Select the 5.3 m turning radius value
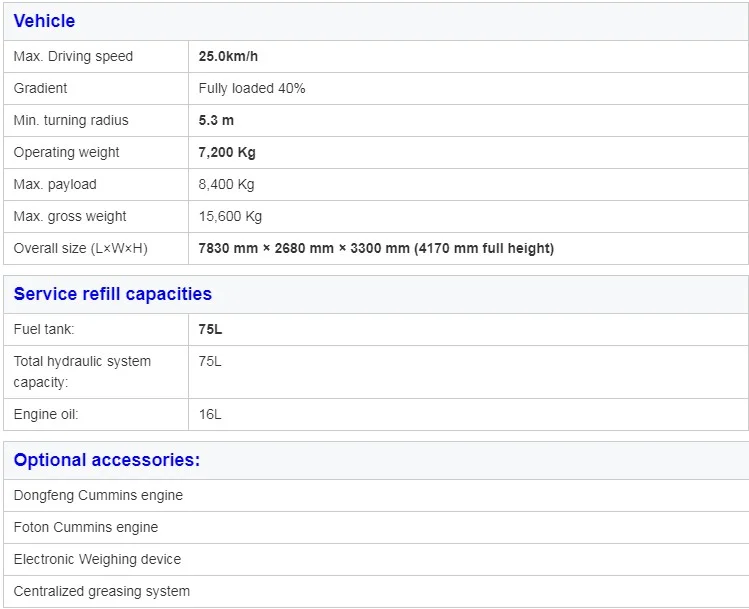Image resolution: width=749 pixels, height=609 pixels. point(216,121)
